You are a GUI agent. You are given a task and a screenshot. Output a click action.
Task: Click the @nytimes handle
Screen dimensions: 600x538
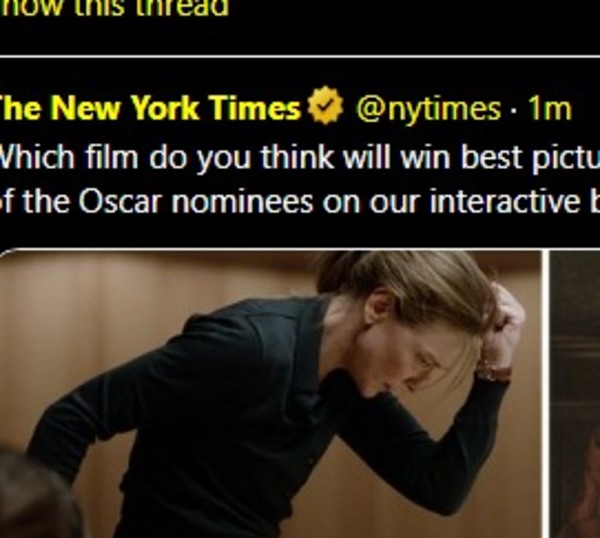pos(429,109)
